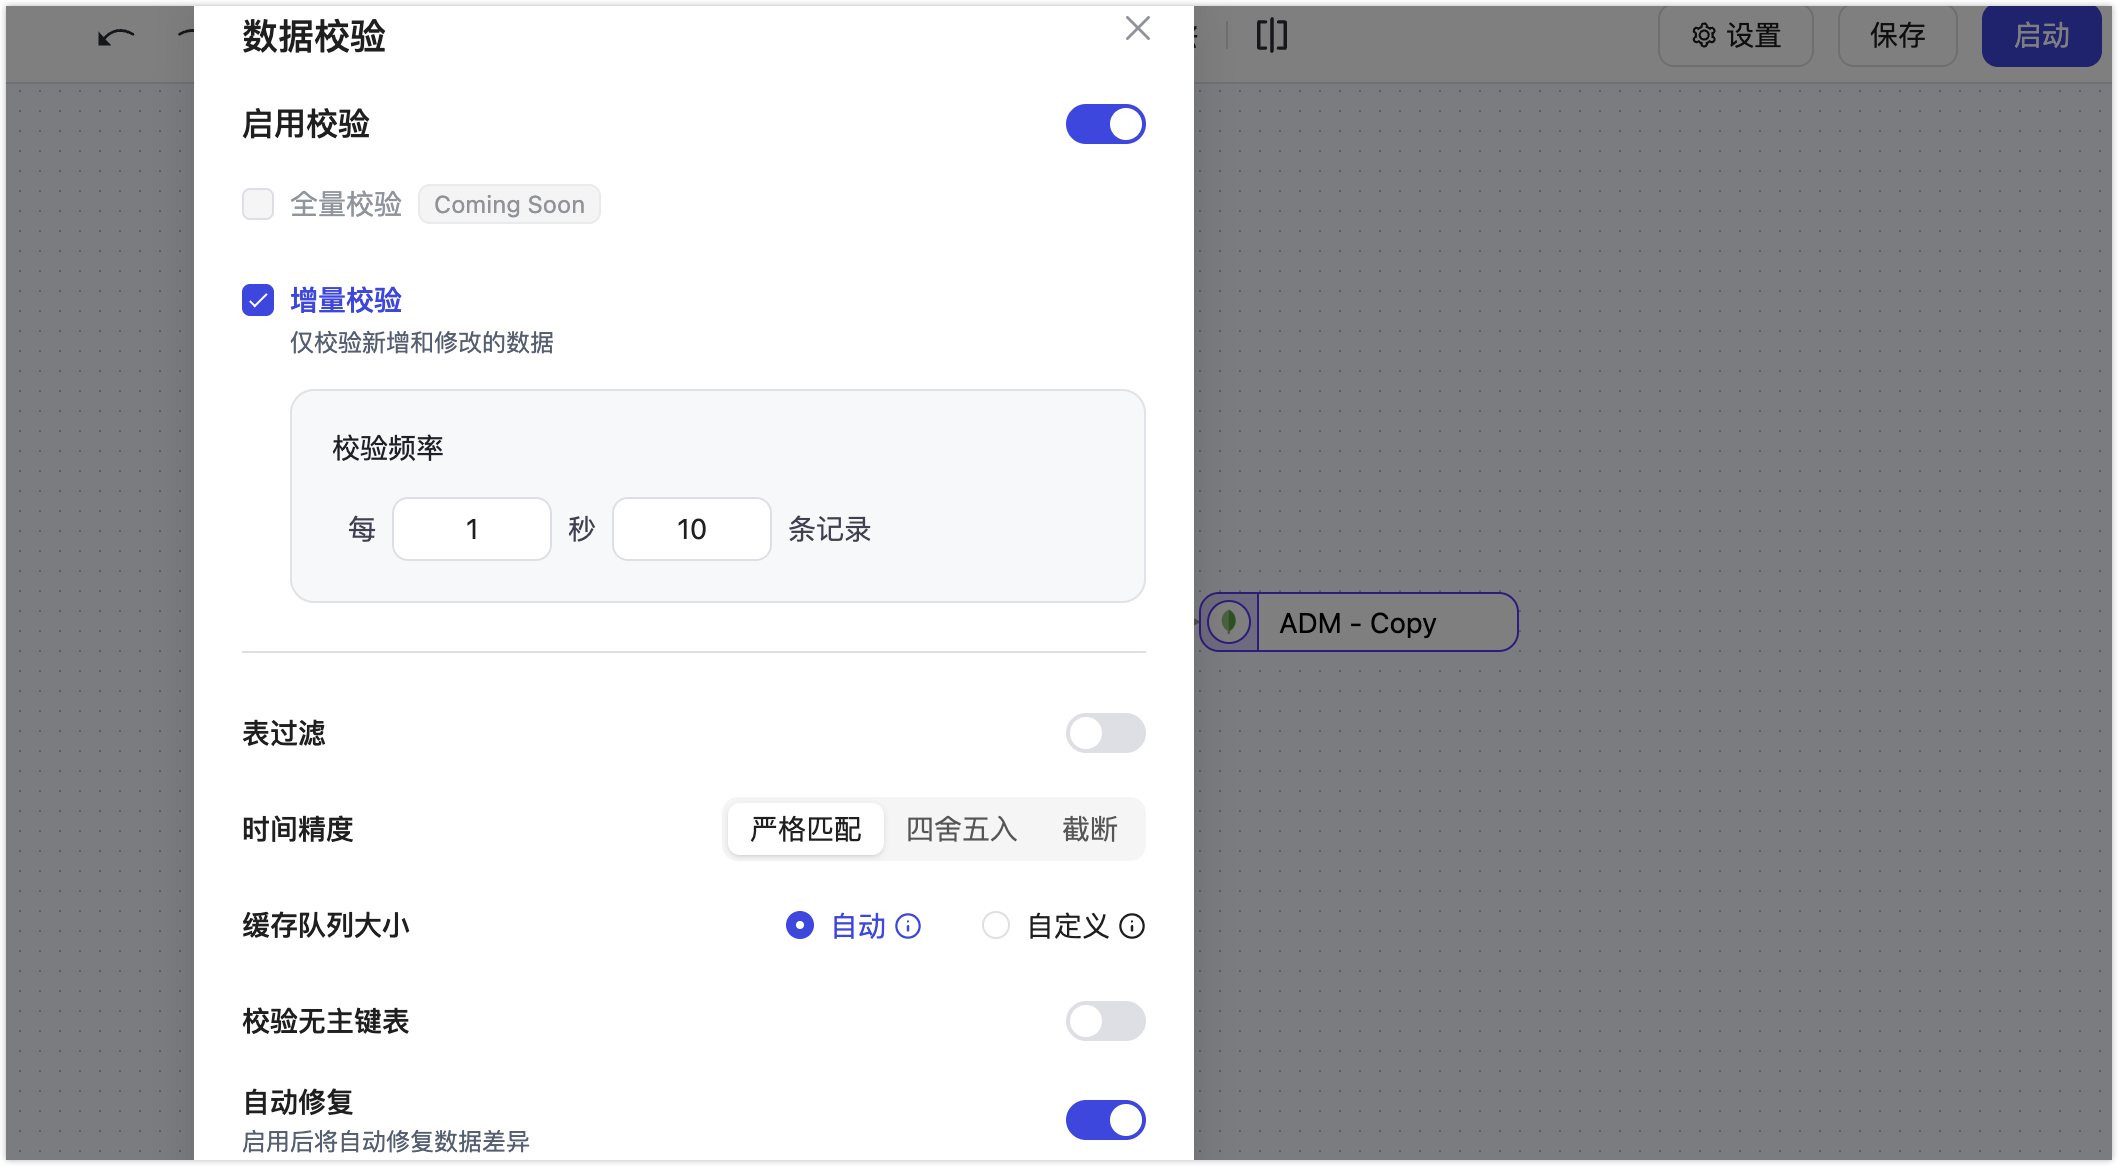Disable the 启用校验 toggle
Image resolution: width=2118 pixels, height=1166 pixels.
click(1106, 124)
